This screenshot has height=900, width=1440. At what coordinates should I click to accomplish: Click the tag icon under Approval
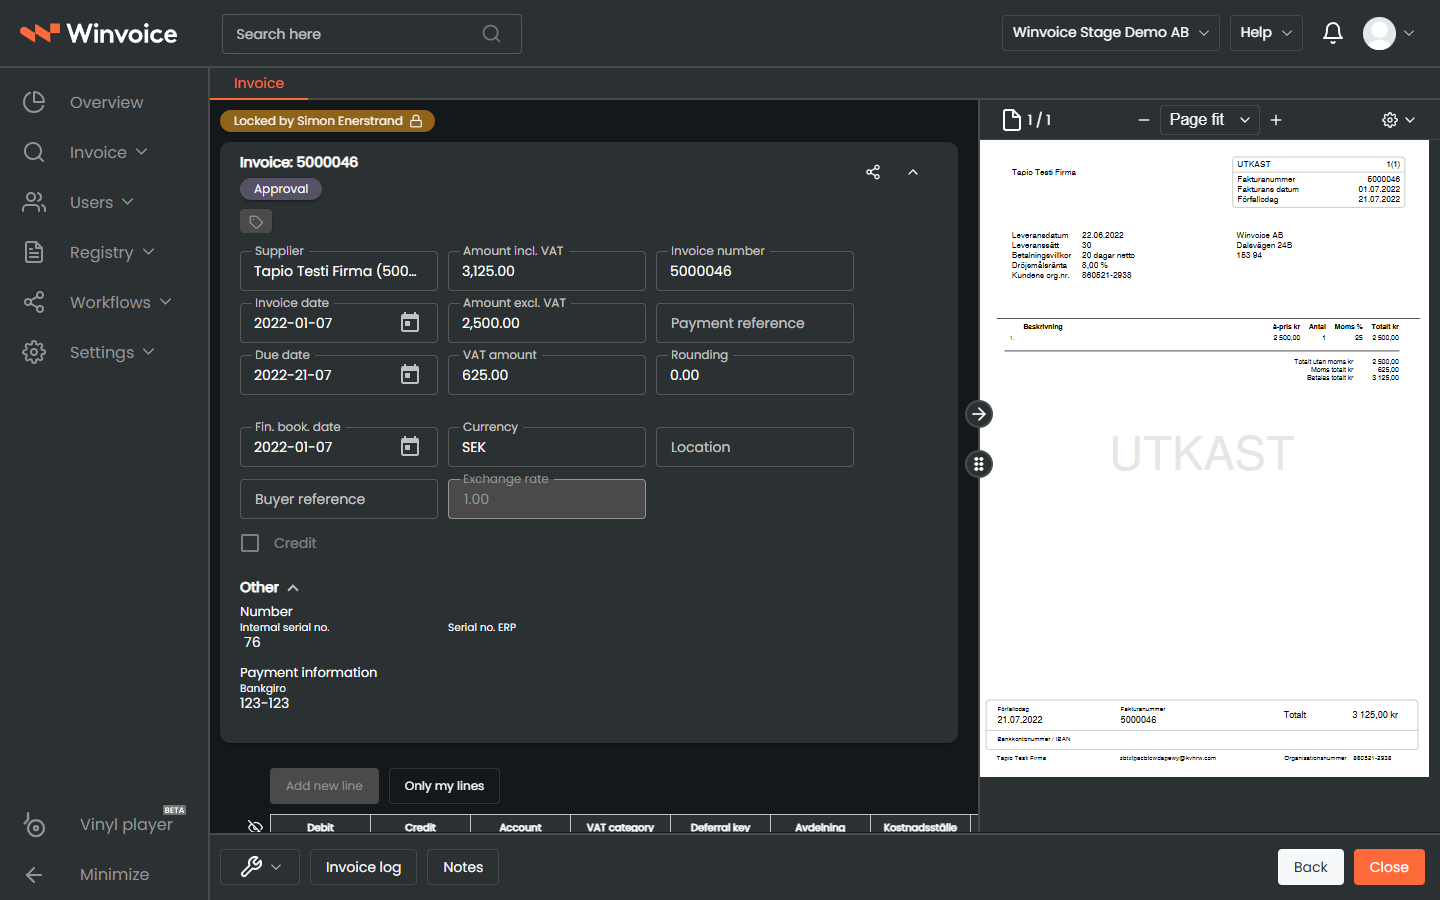pos(256,221)
